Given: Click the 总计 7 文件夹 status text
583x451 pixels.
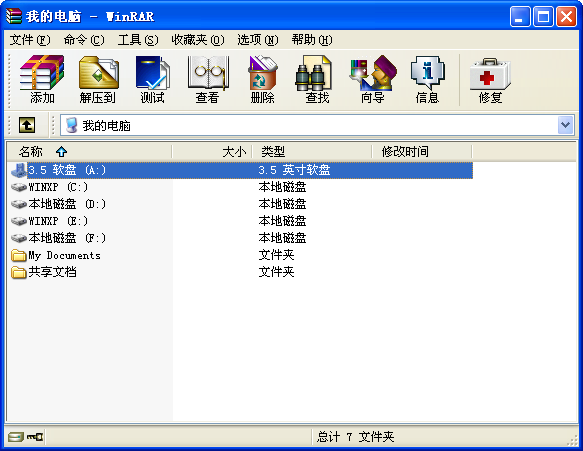Looking at the screenshot, I should [355, 437].
